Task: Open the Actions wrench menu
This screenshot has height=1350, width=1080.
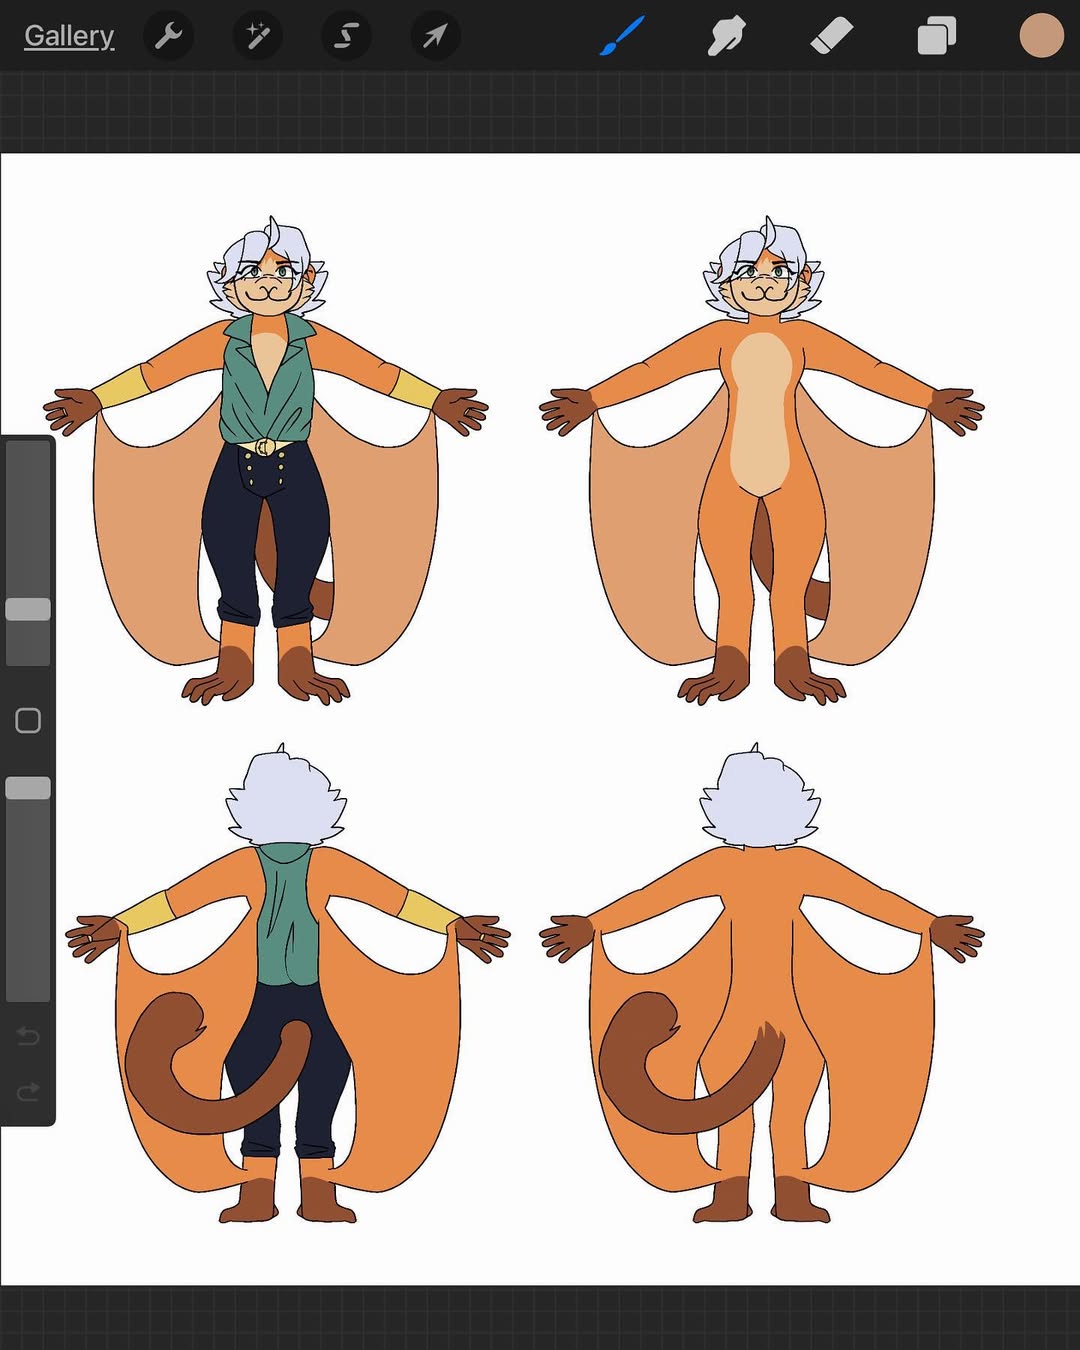Action: tap(168, 37)
